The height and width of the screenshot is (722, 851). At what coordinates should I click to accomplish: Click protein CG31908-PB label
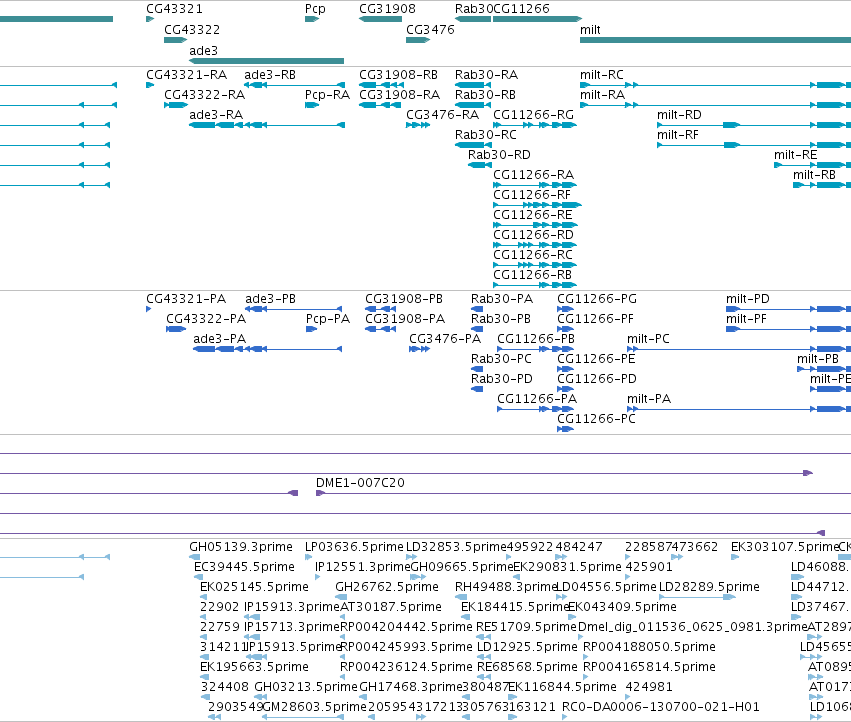point(404,299)
